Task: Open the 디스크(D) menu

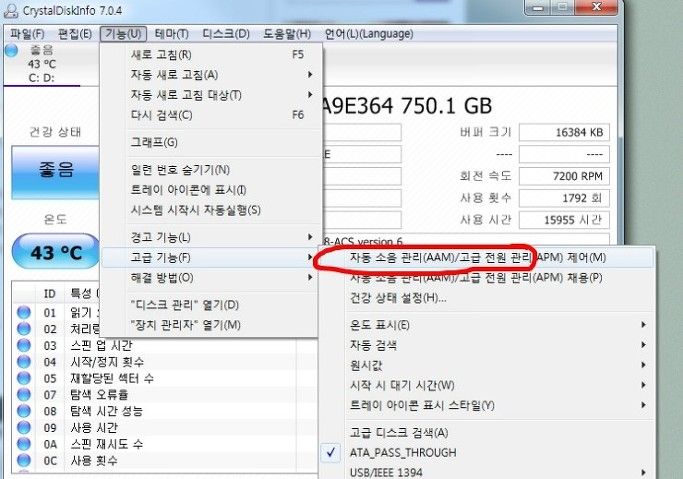Action: 226,34
